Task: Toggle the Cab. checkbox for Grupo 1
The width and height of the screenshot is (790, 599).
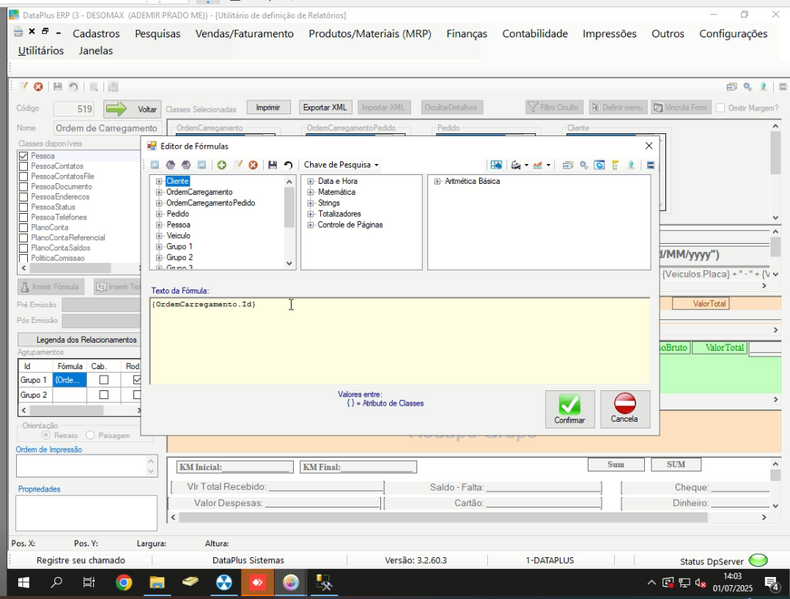Action: (104, 380)
